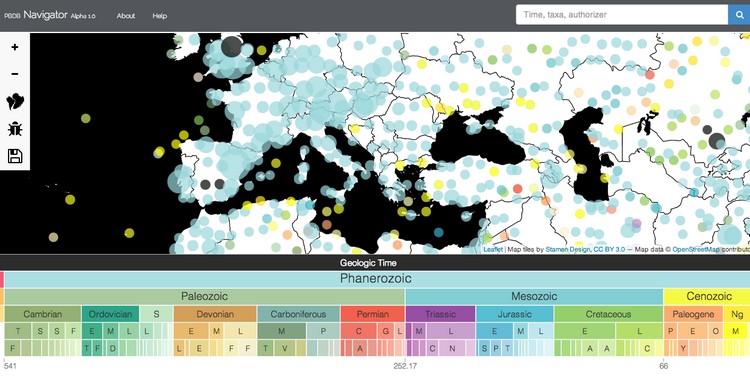Zoom in on the map

click(15, 47)
